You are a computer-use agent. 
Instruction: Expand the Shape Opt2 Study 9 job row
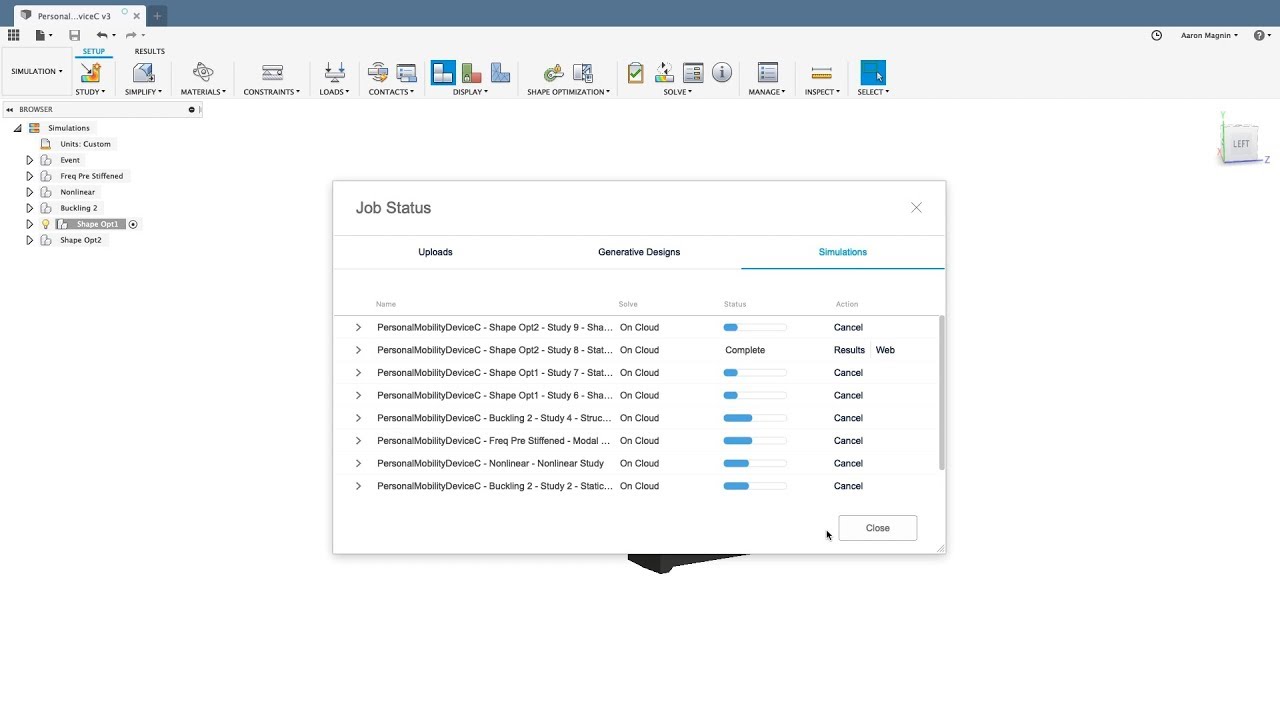click(x=358, y=327)
